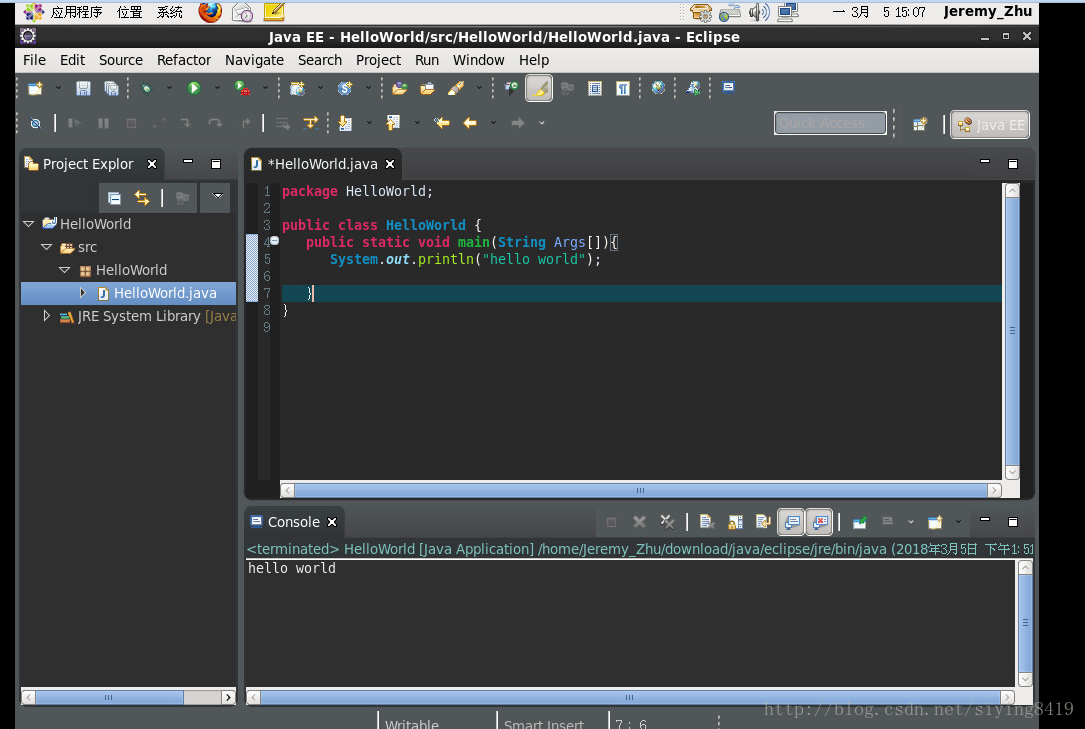The width and height of the screenshot is (1085, 729).
Task: Expand the JRE System Library node
Action: (47, 315)
